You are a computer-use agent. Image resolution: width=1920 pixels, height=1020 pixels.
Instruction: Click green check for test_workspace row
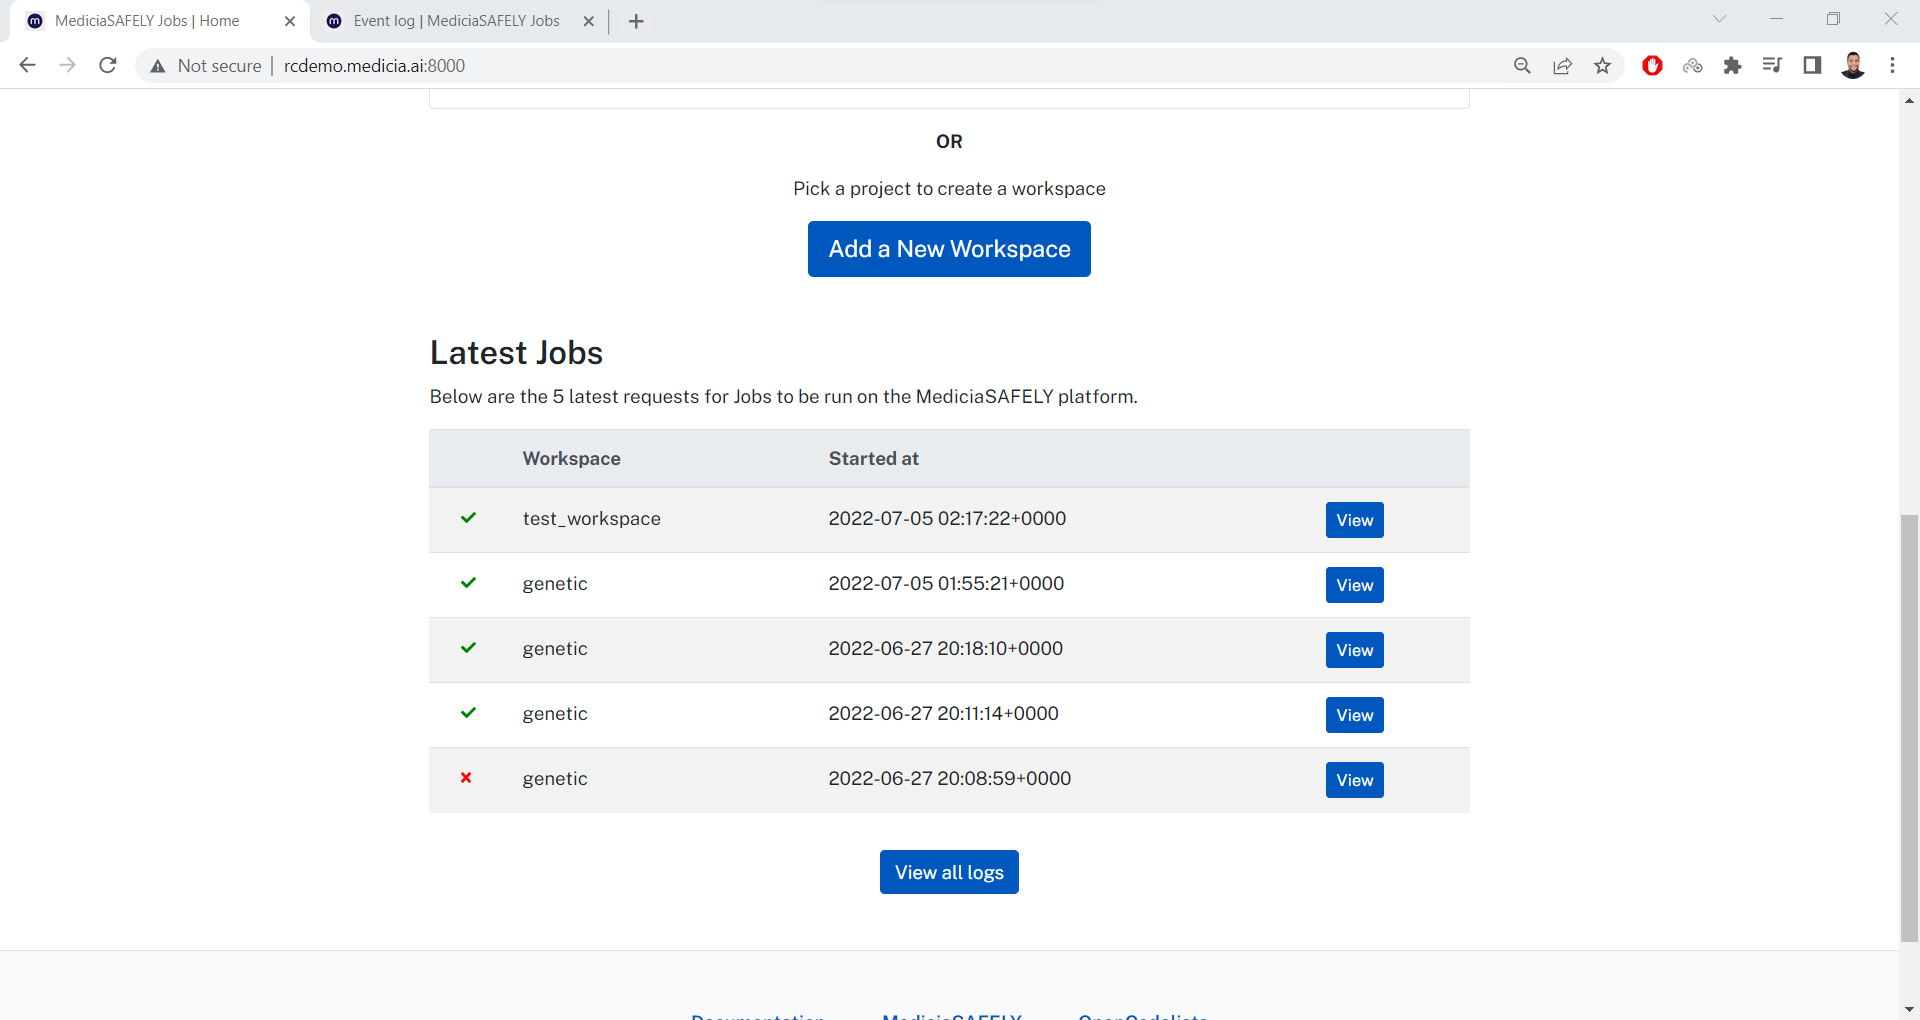coord(468,518)
